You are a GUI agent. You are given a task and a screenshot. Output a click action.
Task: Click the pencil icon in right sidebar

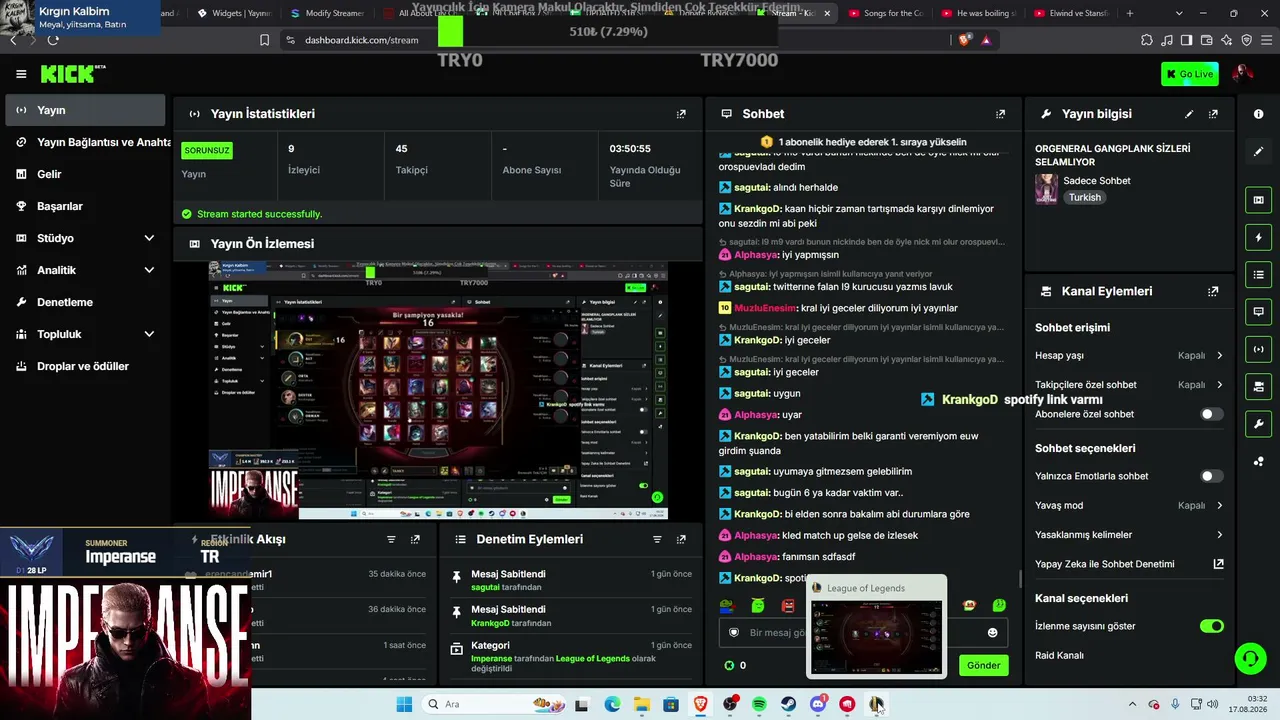click(x=1258, y=152)
